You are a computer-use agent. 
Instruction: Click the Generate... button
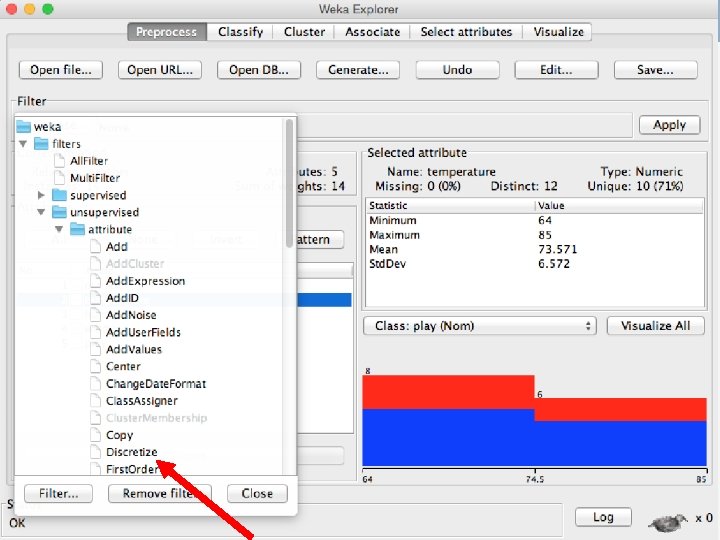pyautogui.click(x=358, y=70)
